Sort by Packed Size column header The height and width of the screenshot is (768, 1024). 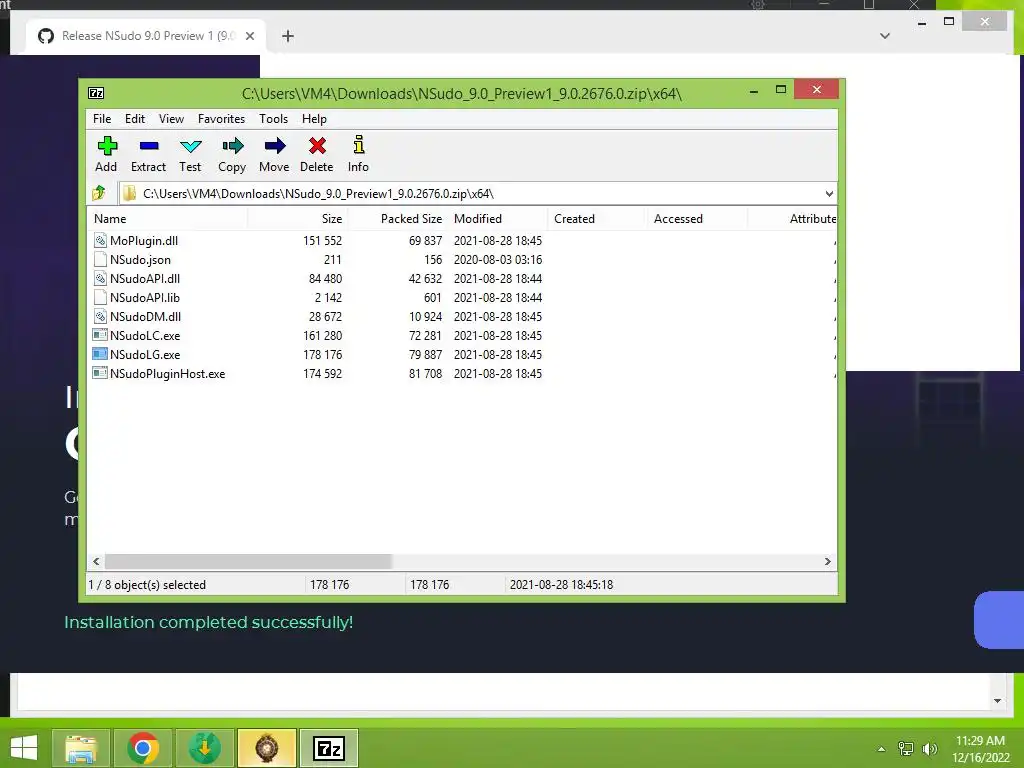click(397, 219)
